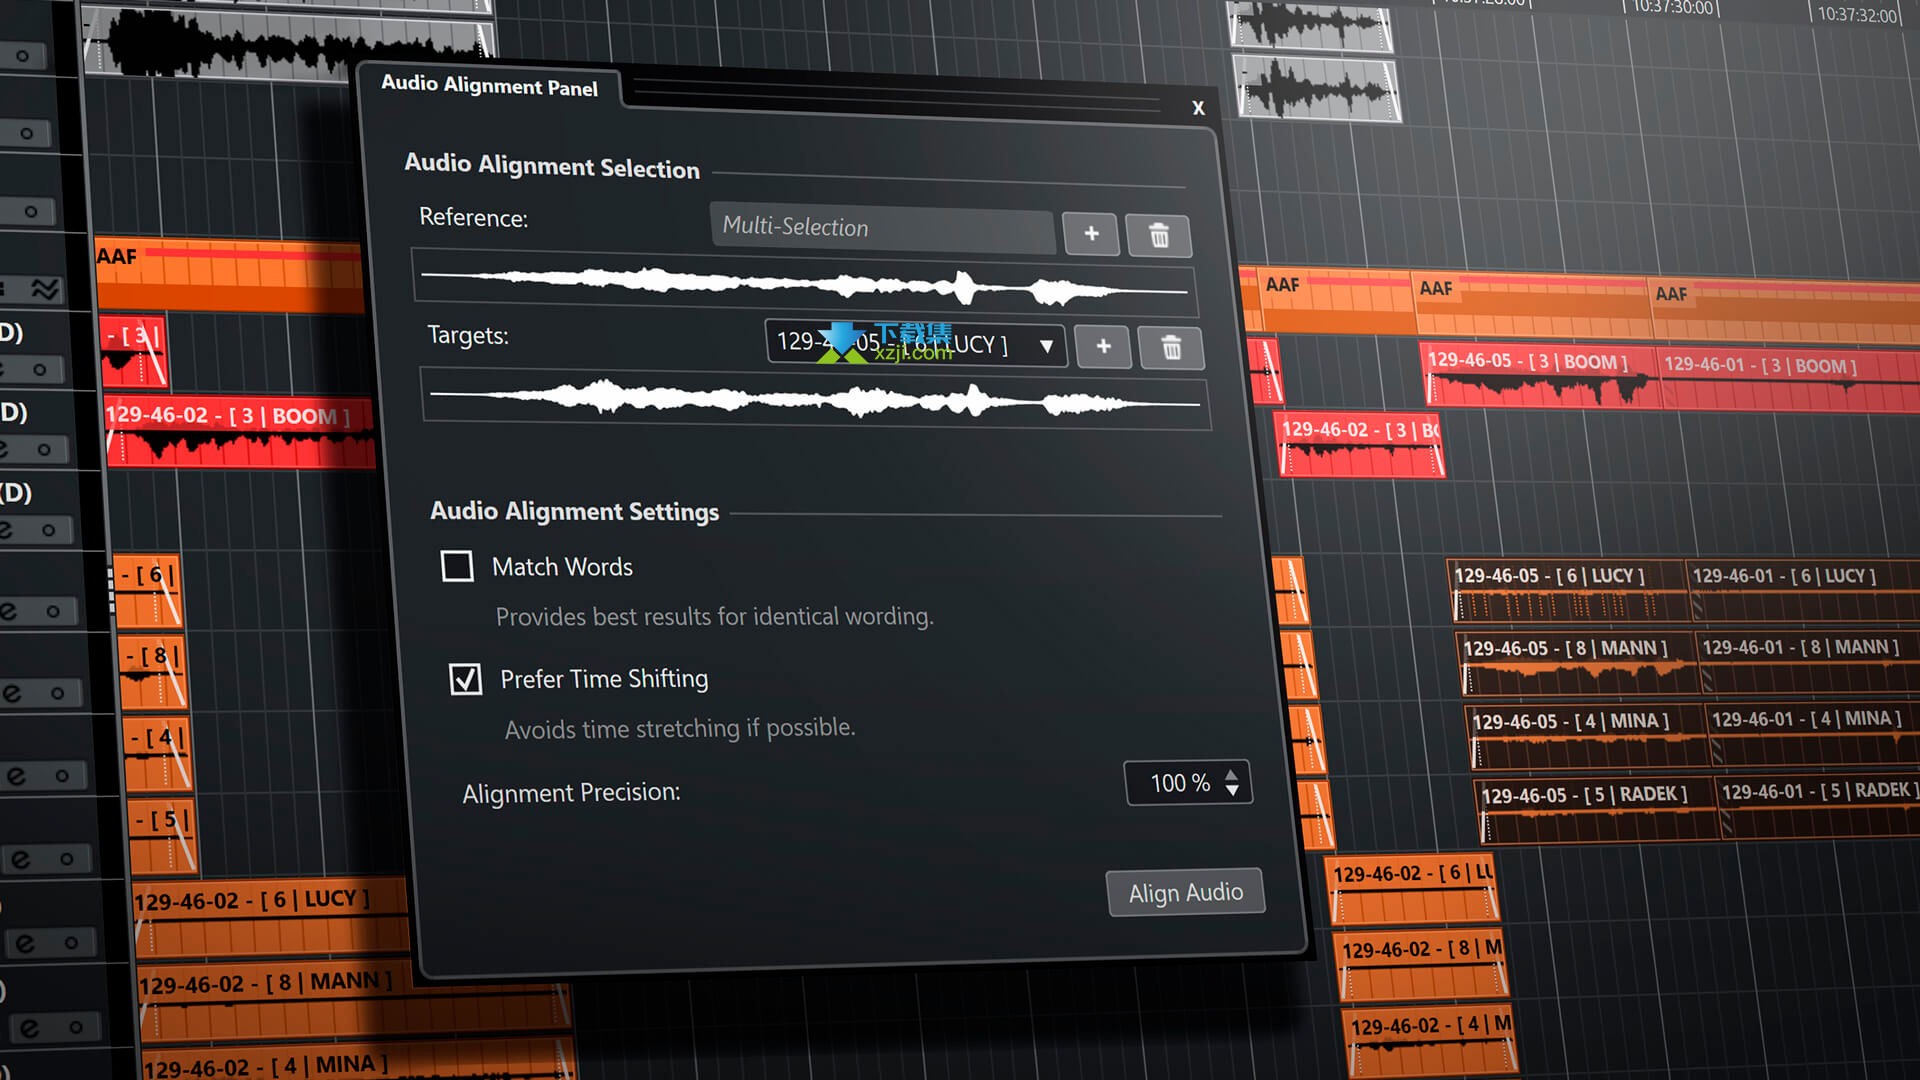
Task: Select left-side clip 129-46-02 - [ 3 | BOOM ]
Action: pyautogui.click(x=239, y=433)
